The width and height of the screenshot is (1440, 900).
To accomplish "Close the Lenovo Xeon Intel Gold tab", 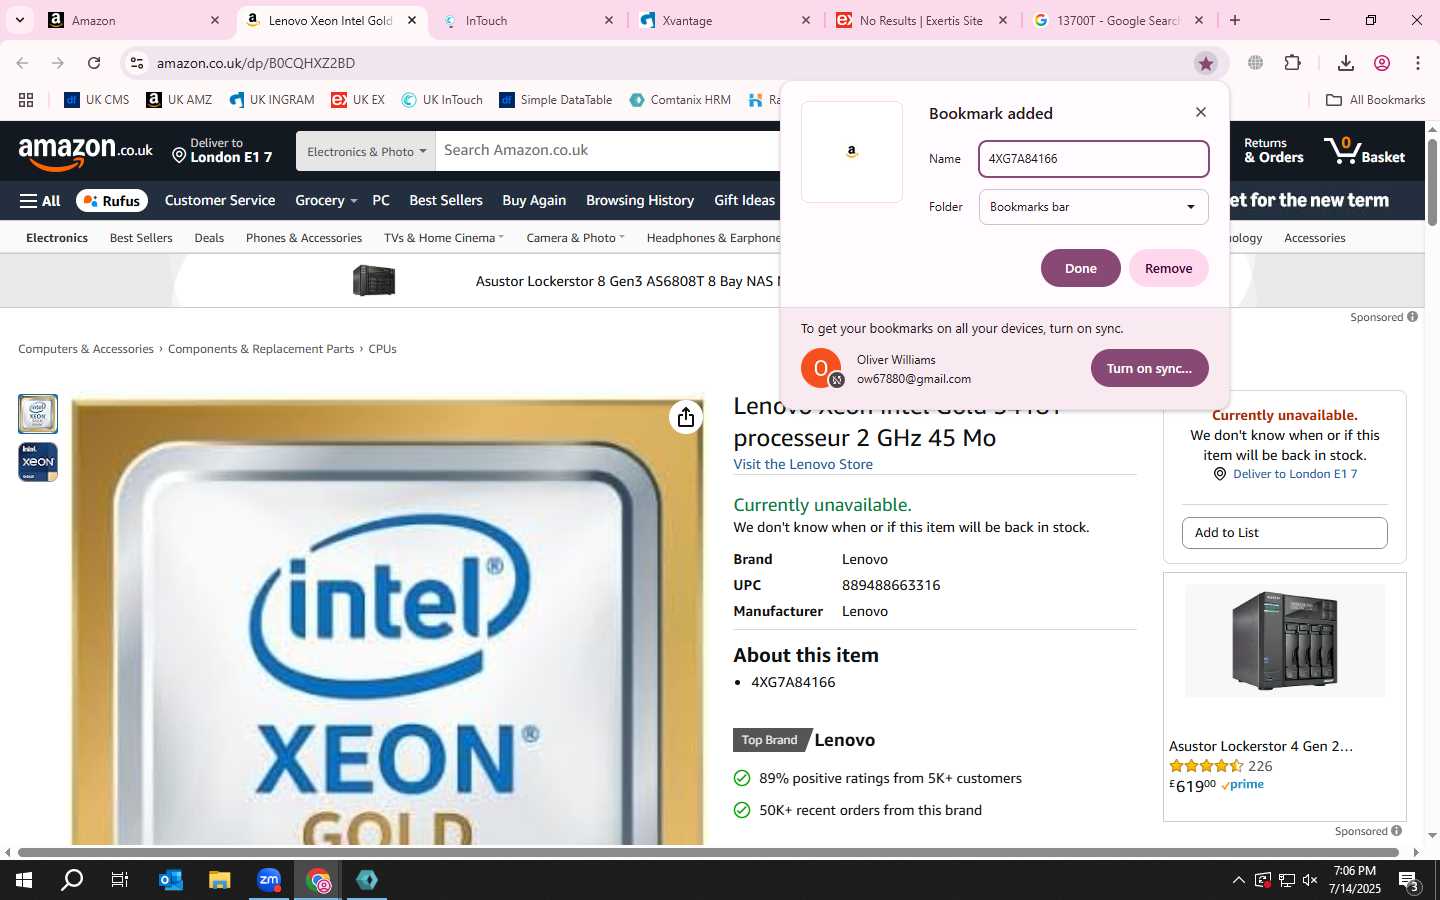I will click(412, 20).
